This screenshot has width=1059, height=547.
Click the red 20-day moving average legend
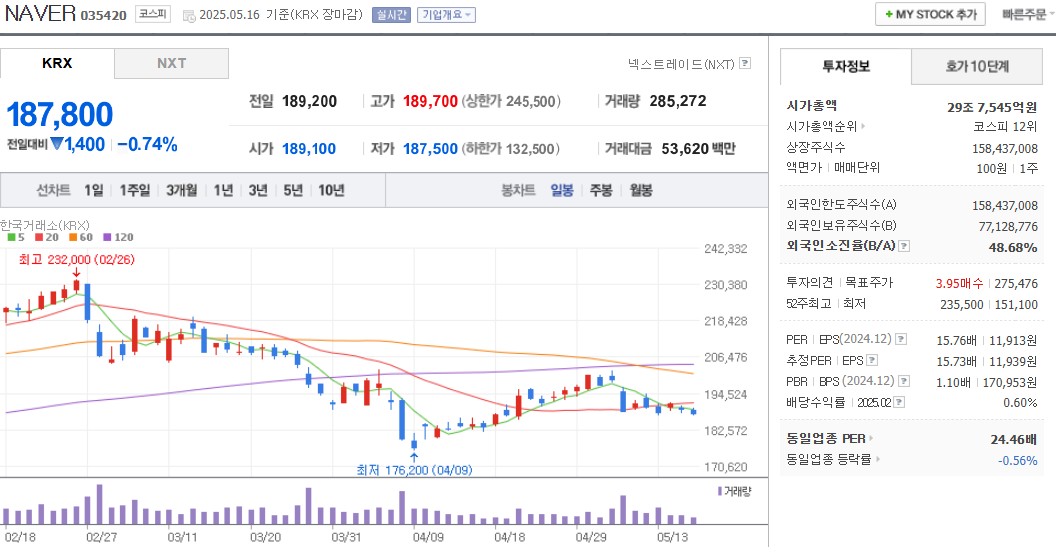pyautogui.click(x=47, y=237)
